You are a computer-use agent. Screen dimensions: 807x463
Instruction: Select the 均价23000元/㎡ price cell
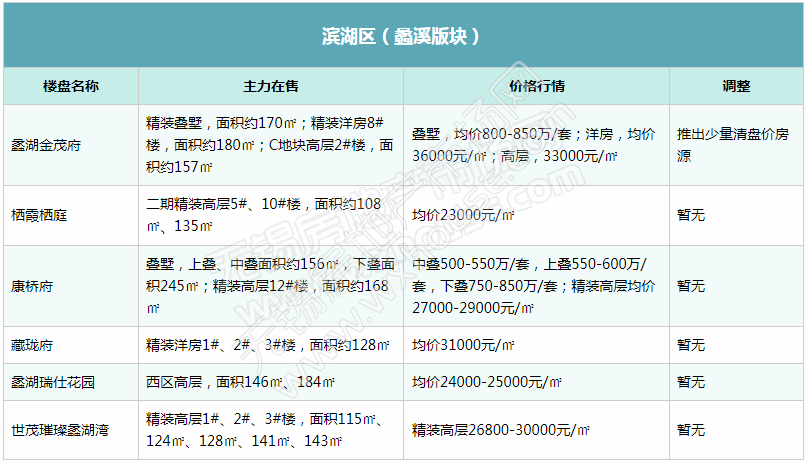(463, 215)
